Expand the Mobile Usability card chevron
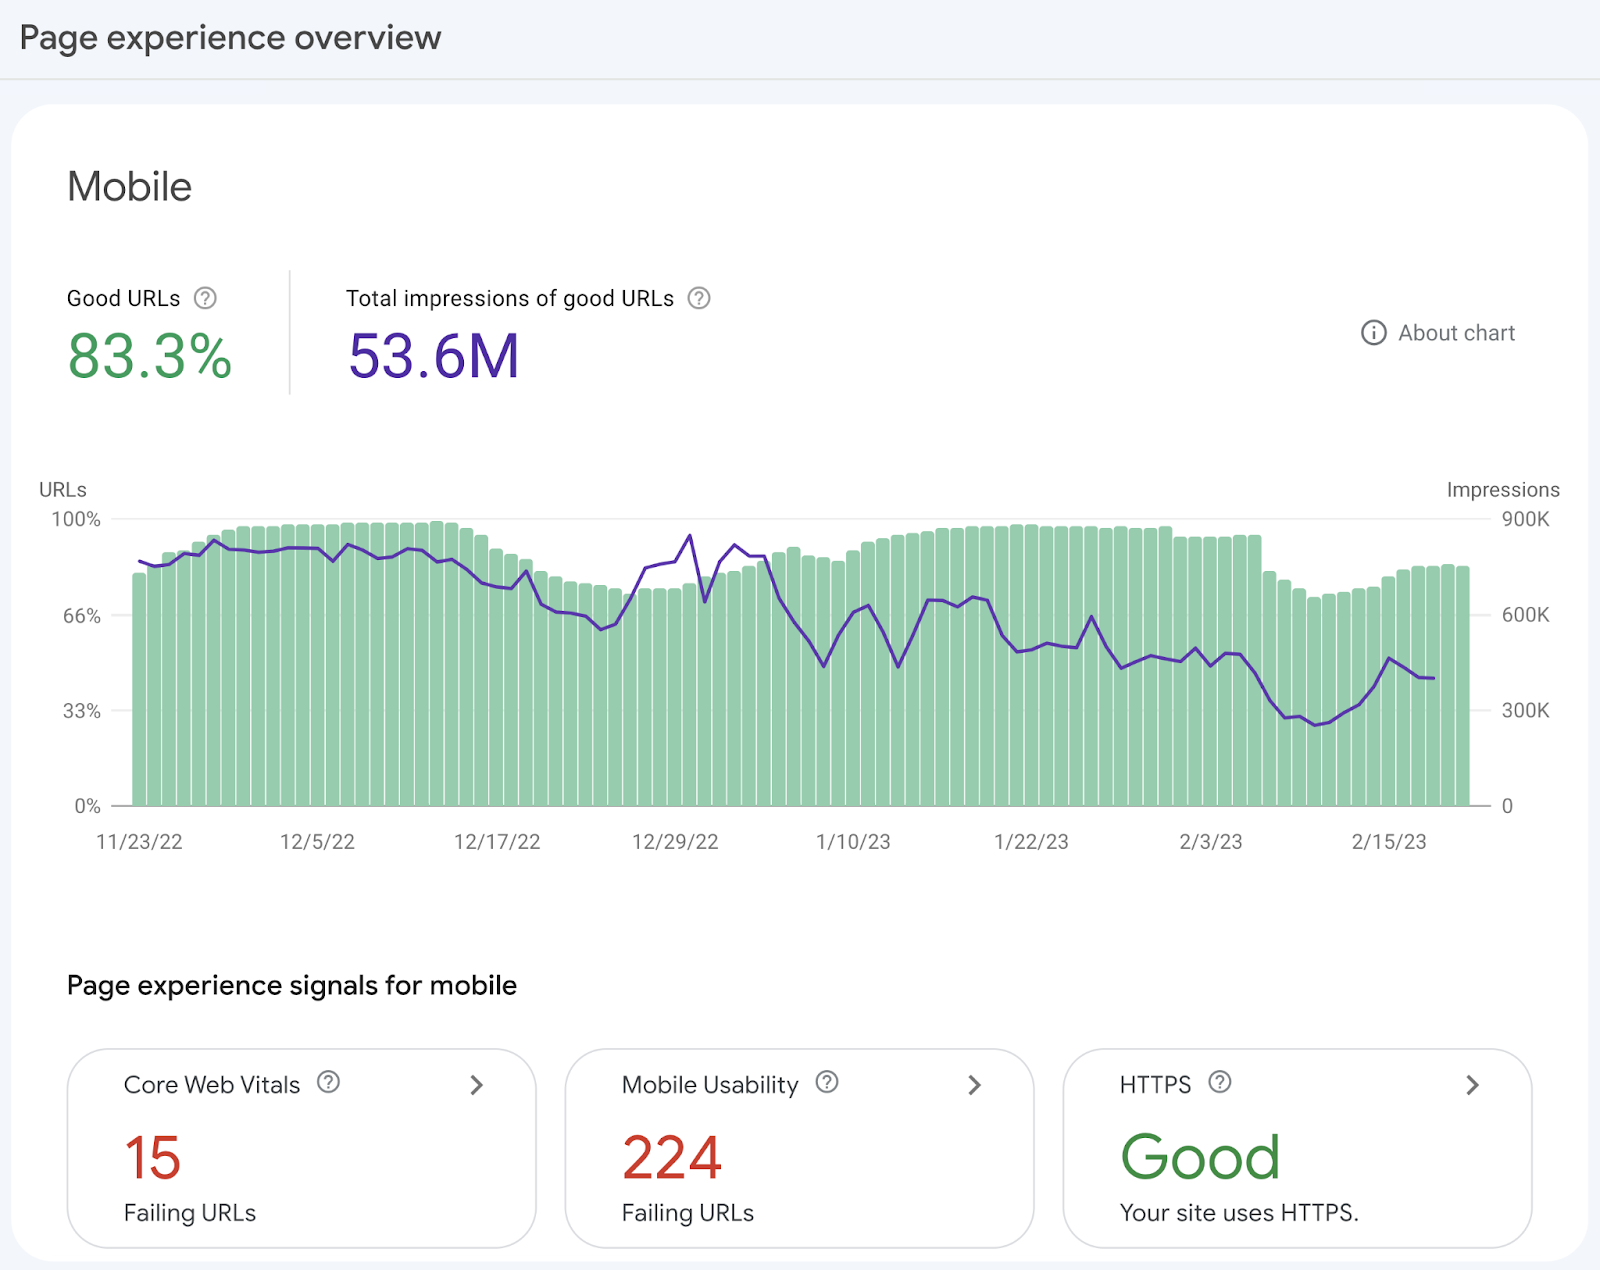Screen dimensions: 1600x1270 973,1085
